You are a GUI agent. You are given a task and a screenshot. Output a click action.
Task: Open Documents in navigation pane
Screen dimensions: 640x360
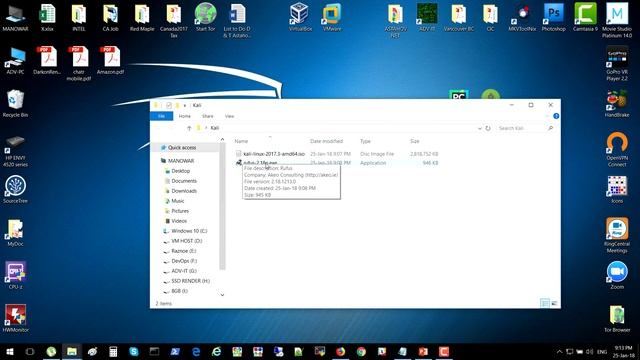tap(184, 181)
